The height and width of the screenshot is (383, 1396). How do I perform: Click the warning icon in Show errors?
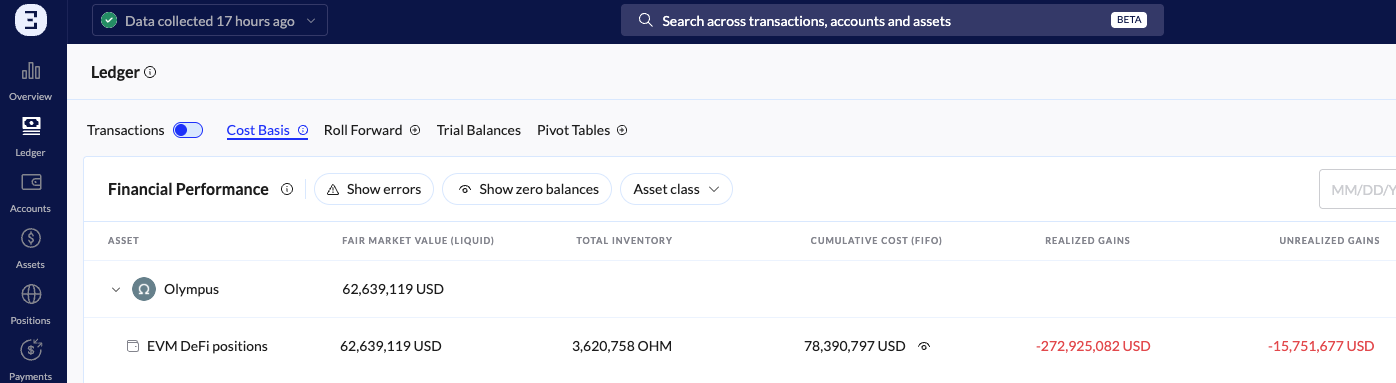(x=333, y=189)
